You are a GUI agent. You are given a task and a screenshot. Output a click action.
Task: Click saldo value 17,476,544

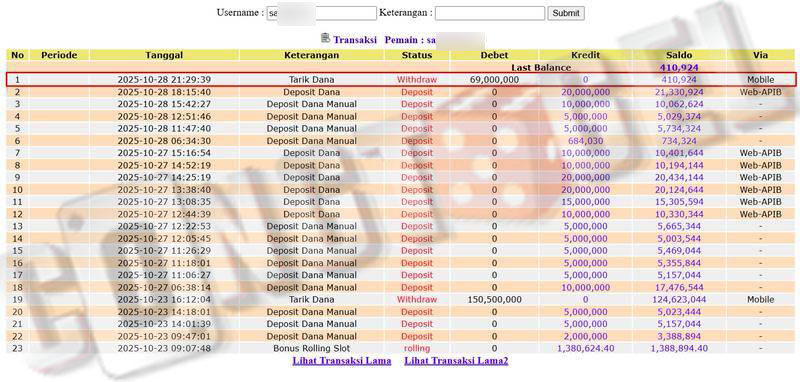679,287
